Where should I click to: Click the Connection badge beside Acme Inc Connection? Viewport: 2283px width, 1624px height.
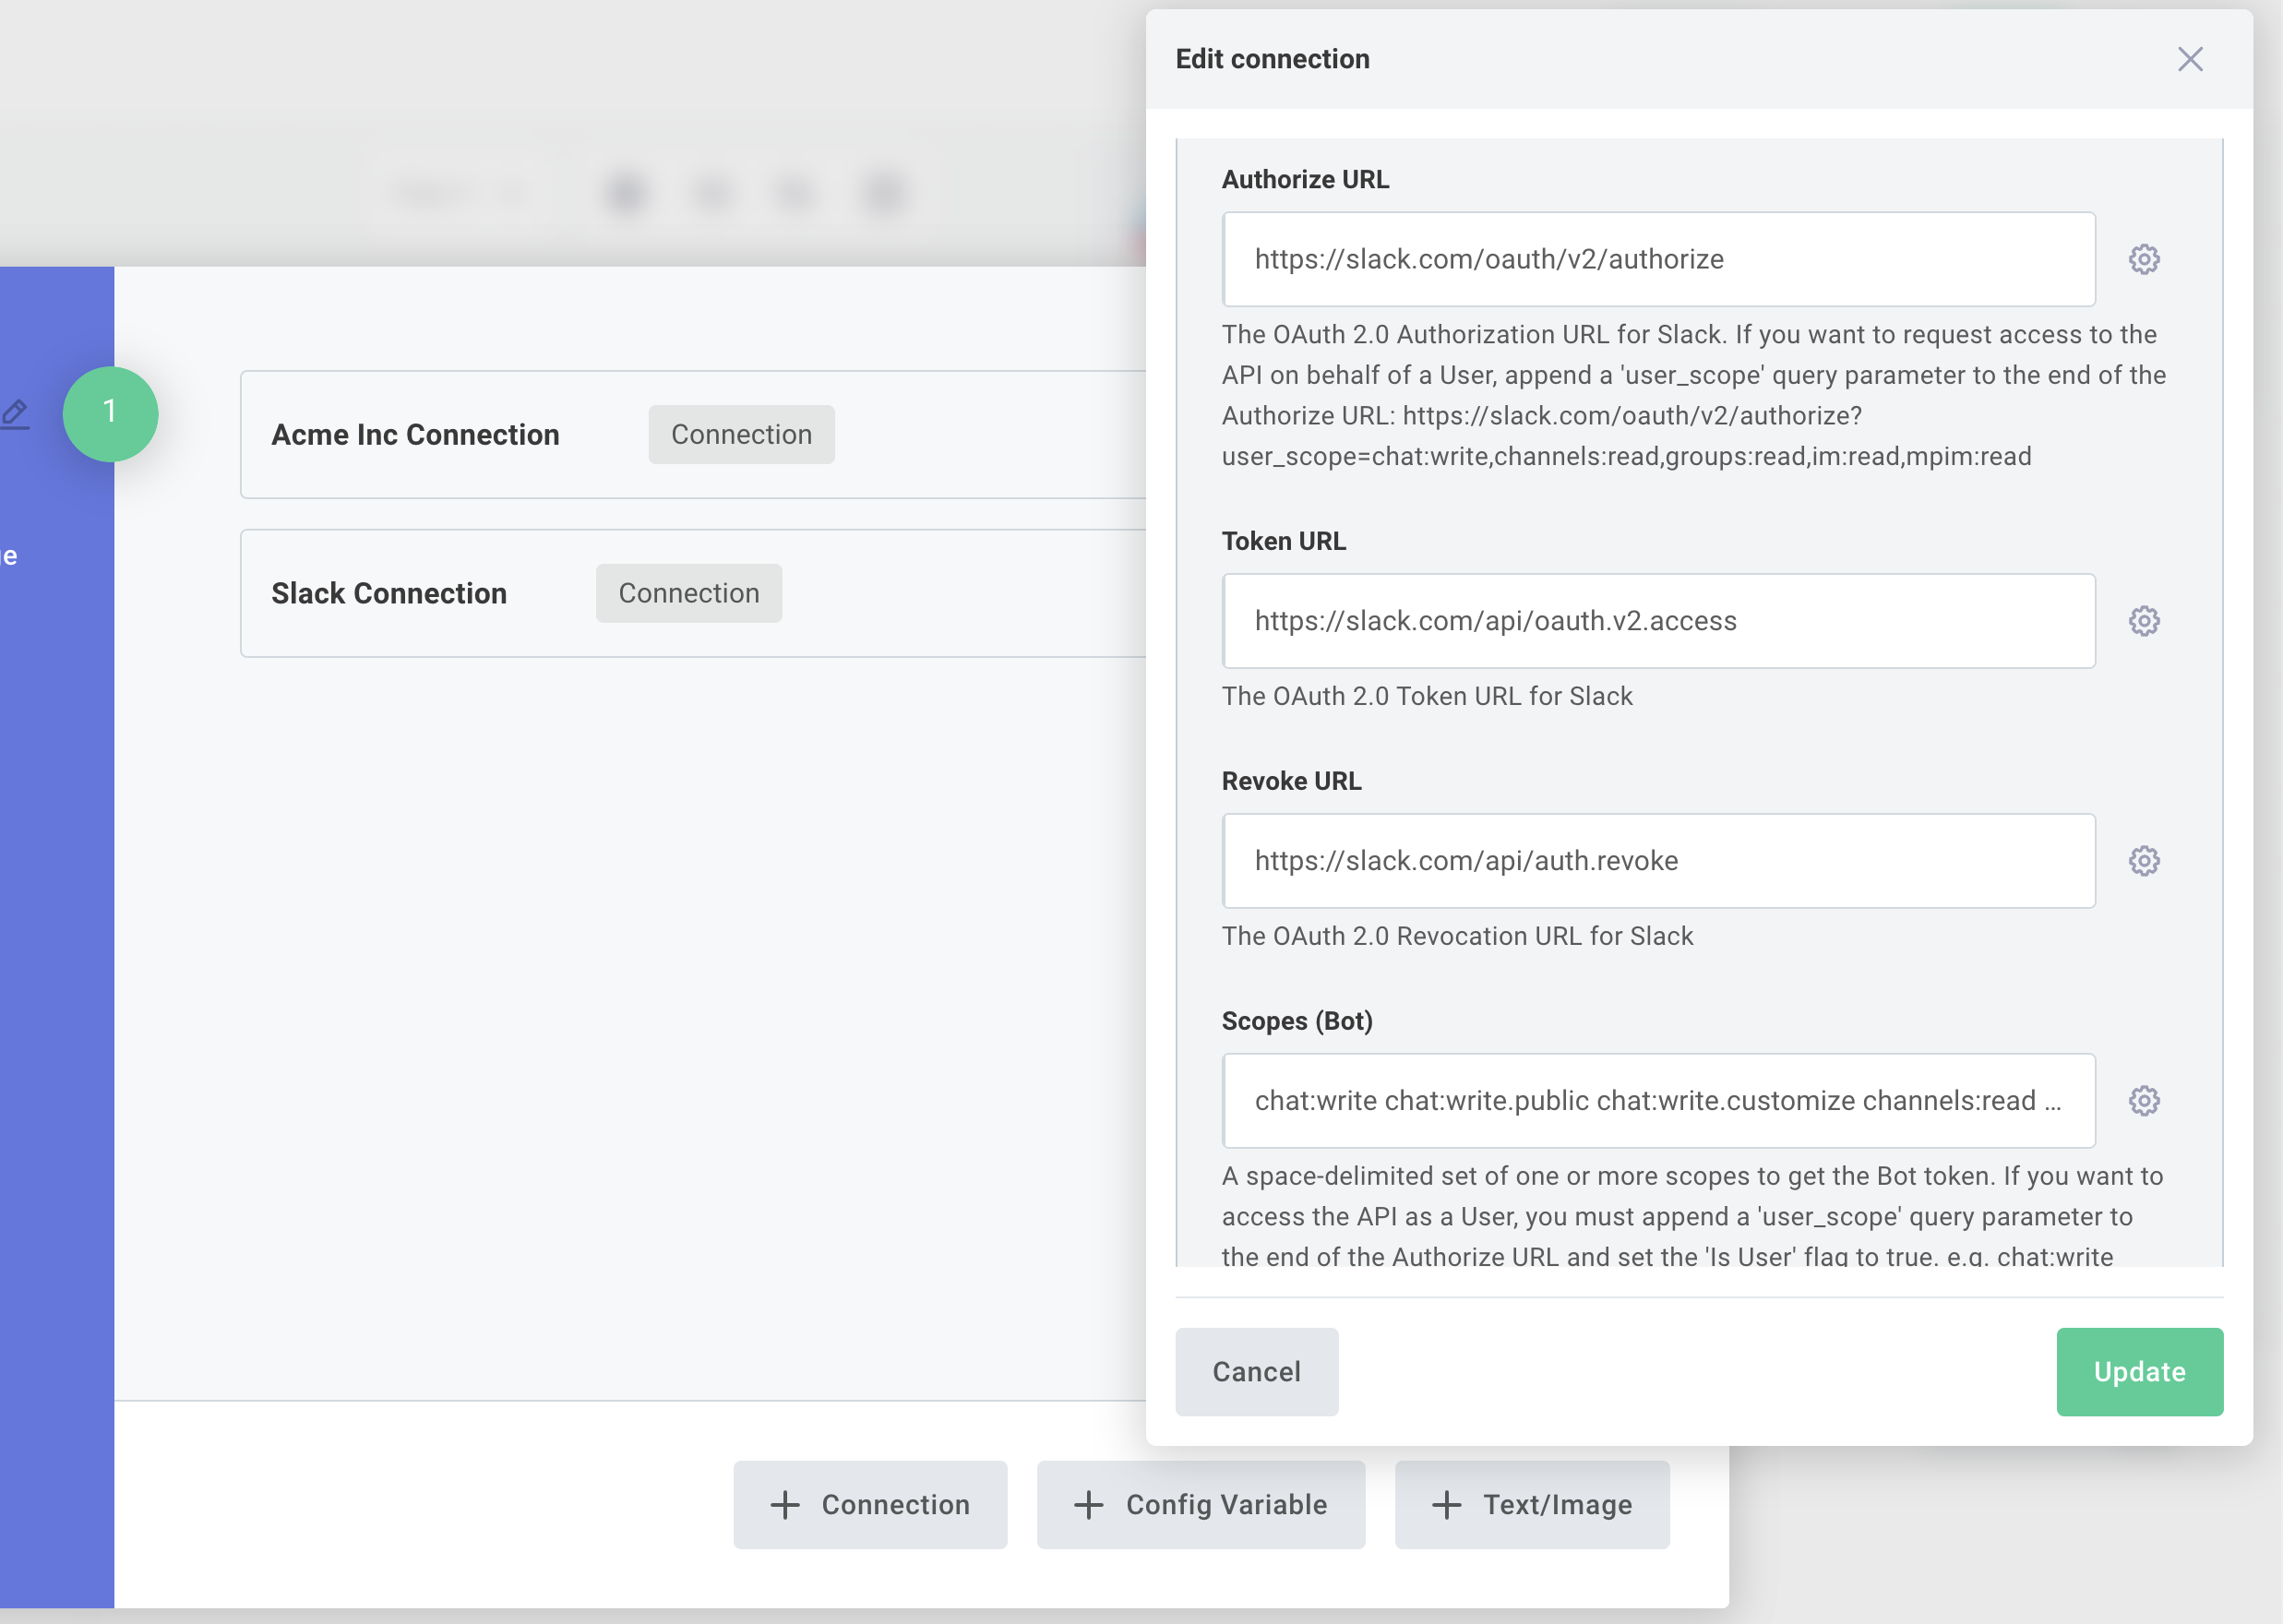click(x=740, y=434)
